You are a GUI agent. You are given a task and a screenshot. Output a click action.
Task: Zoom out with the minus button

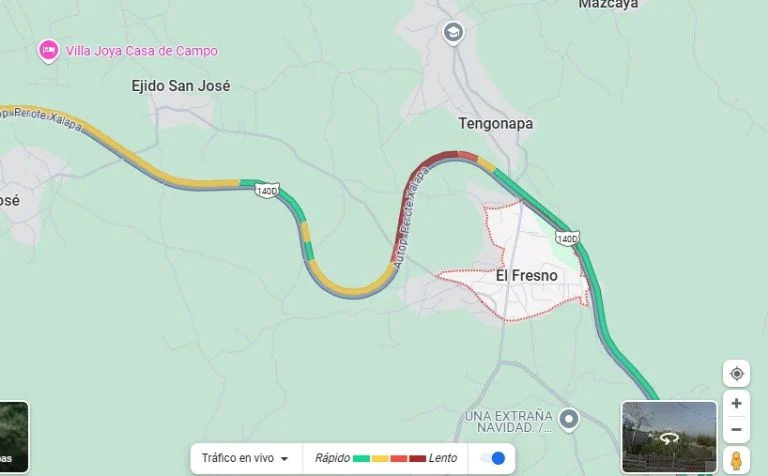point(736,429)
